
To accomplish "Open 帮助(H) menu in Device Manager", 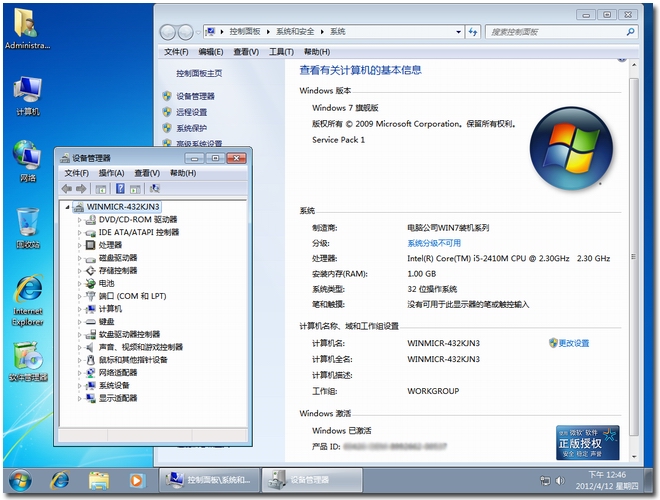I will point(183,173).
